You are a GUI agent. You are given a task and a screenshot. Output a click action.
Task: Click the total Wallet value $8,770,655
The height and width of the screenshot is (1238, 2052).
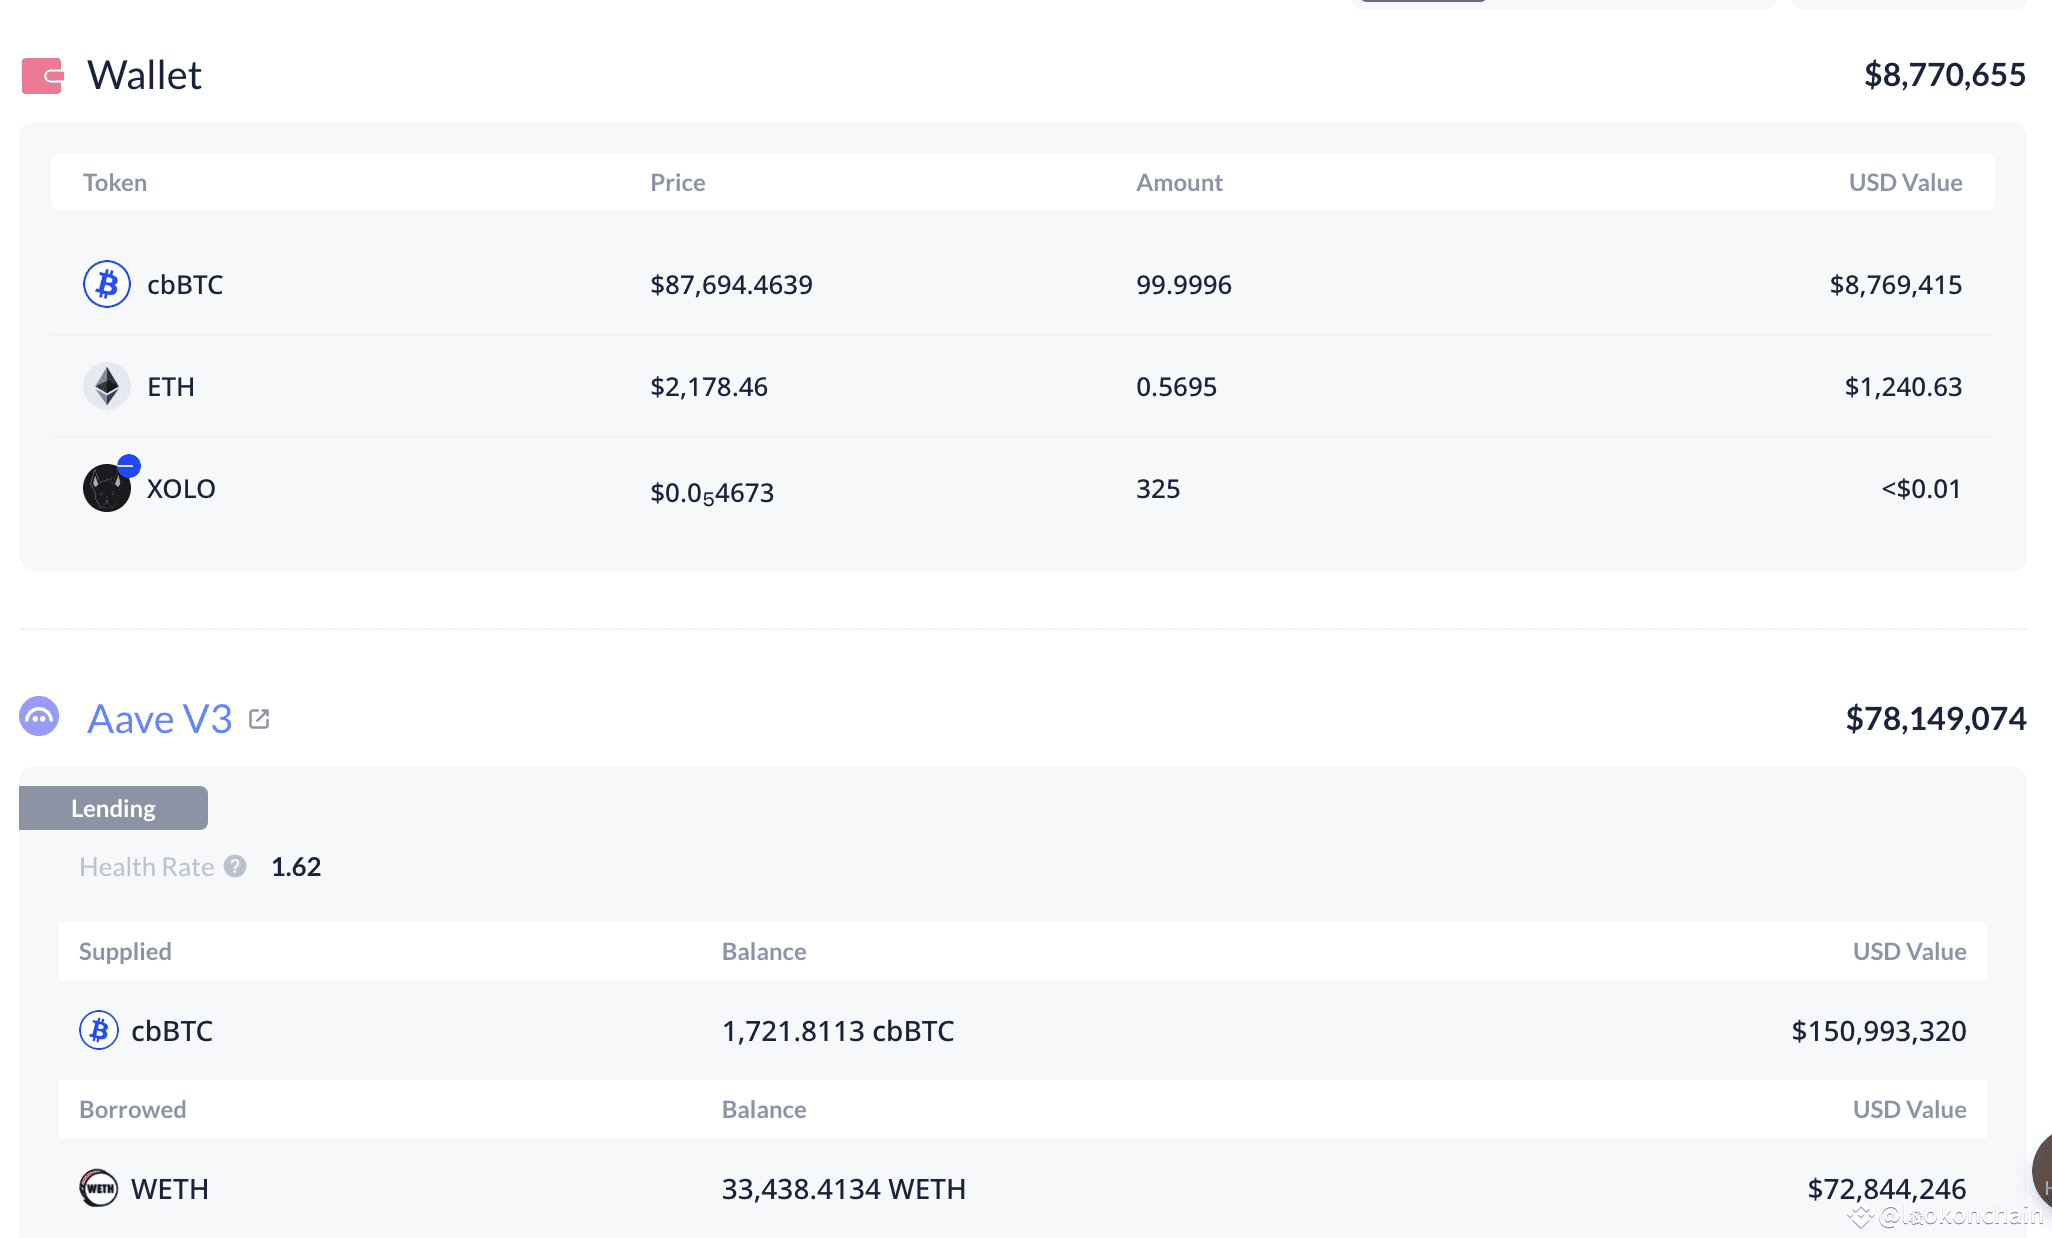(x=1943, y=74)
